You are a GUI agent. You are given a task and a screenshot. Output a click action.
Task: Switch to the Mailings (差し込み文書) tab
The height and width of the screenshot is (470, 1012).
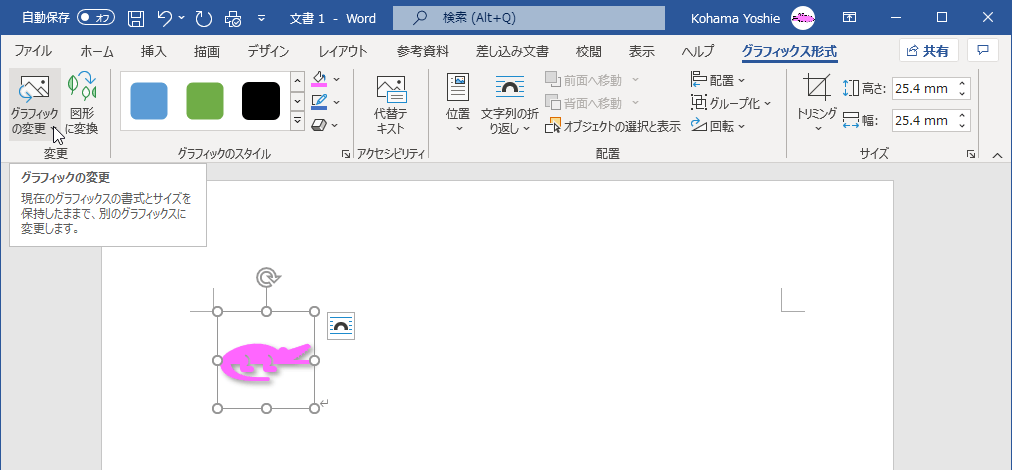coord(512,52)
